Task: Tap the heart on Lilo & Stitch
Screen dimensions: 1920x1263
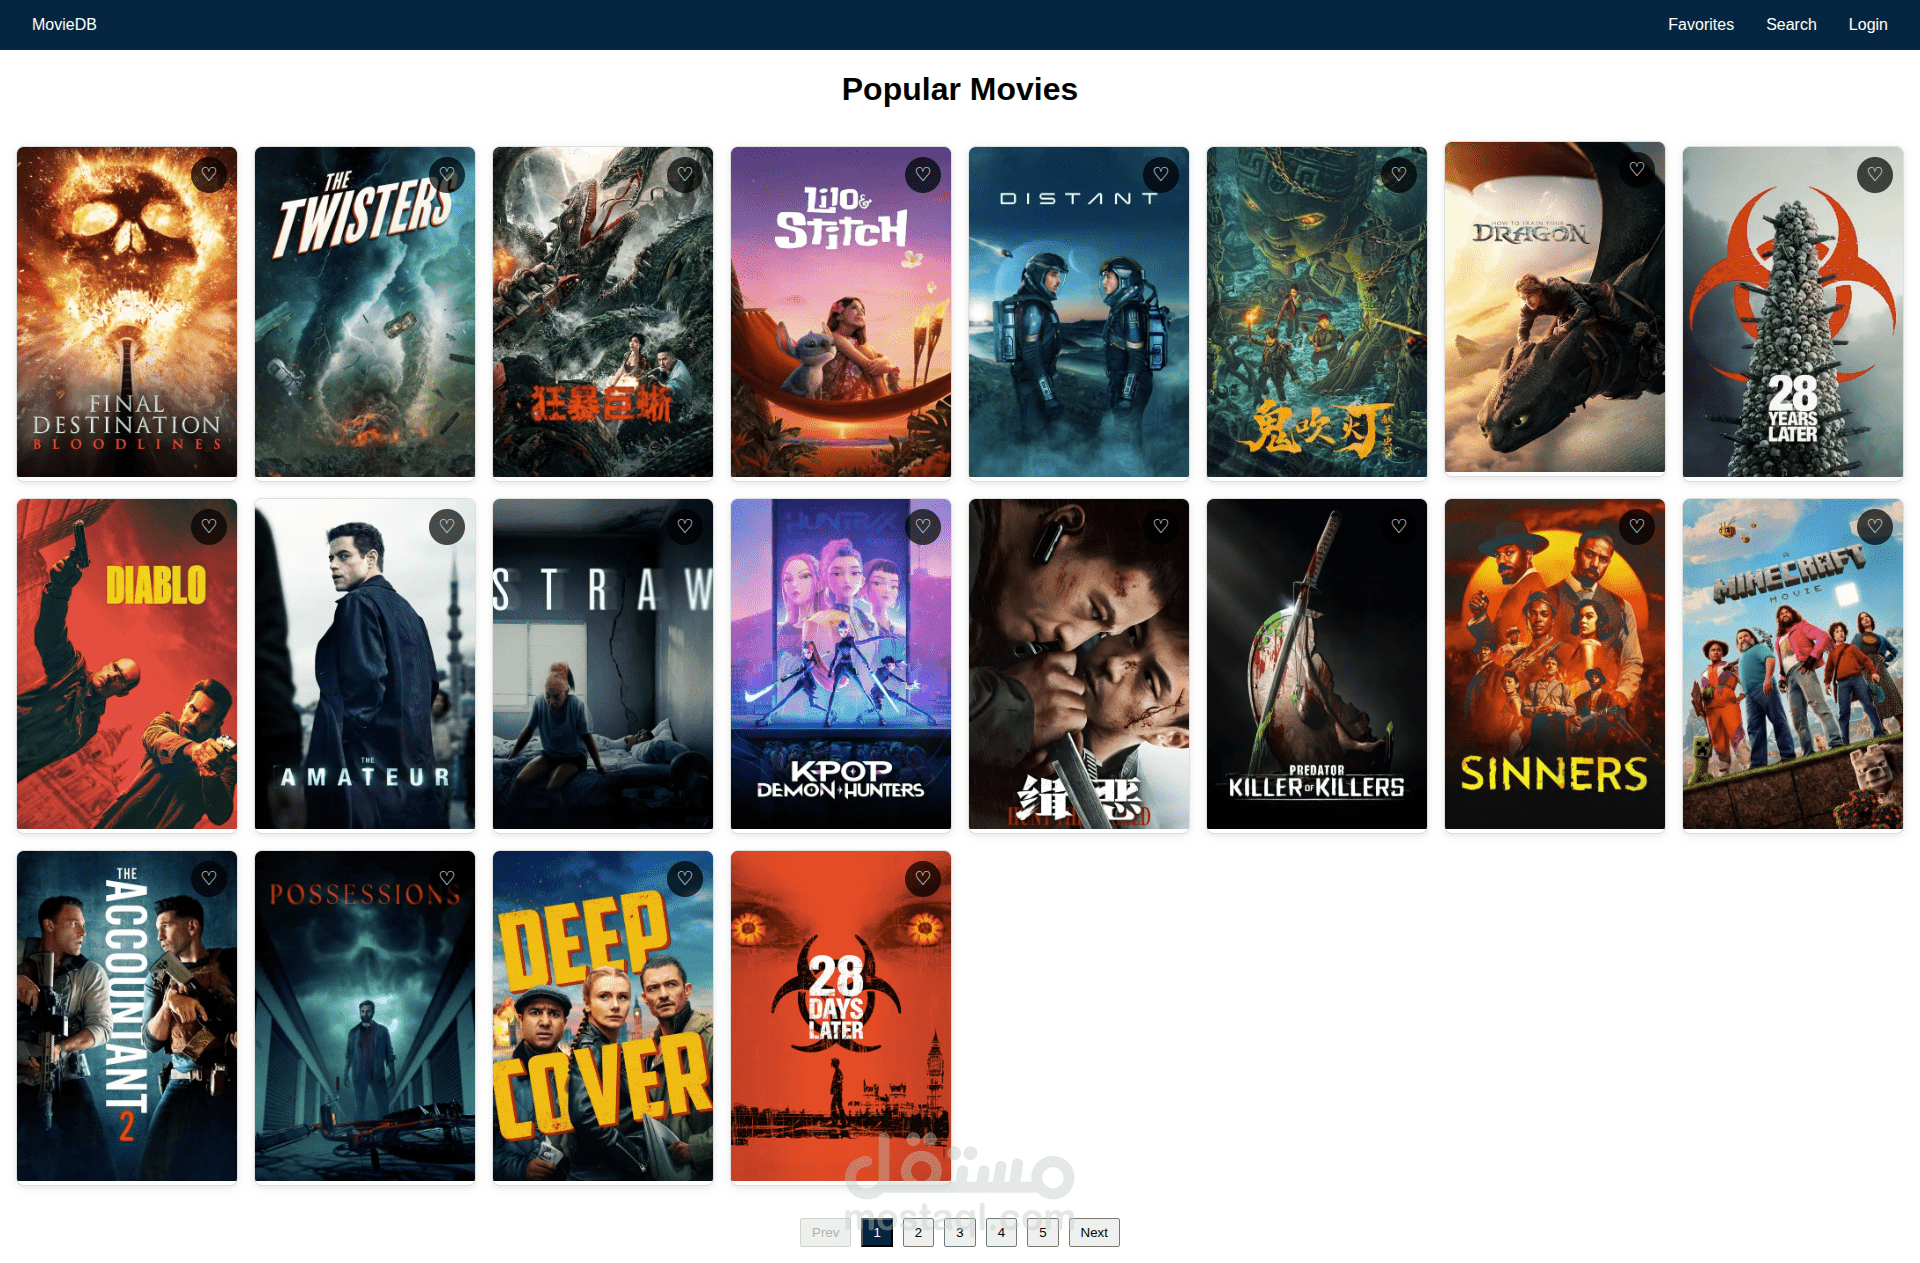Action: (923, 175)
